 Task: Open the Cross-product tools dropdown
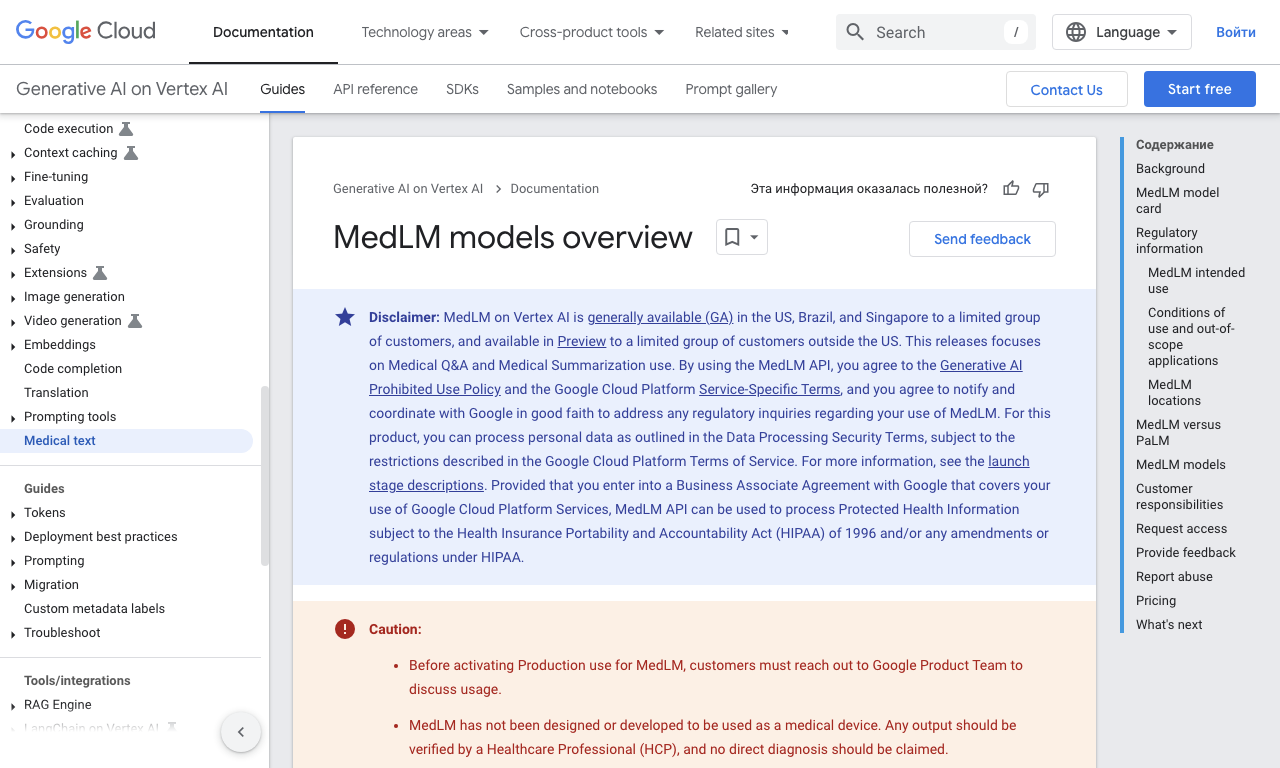click(x=592, y=32)
